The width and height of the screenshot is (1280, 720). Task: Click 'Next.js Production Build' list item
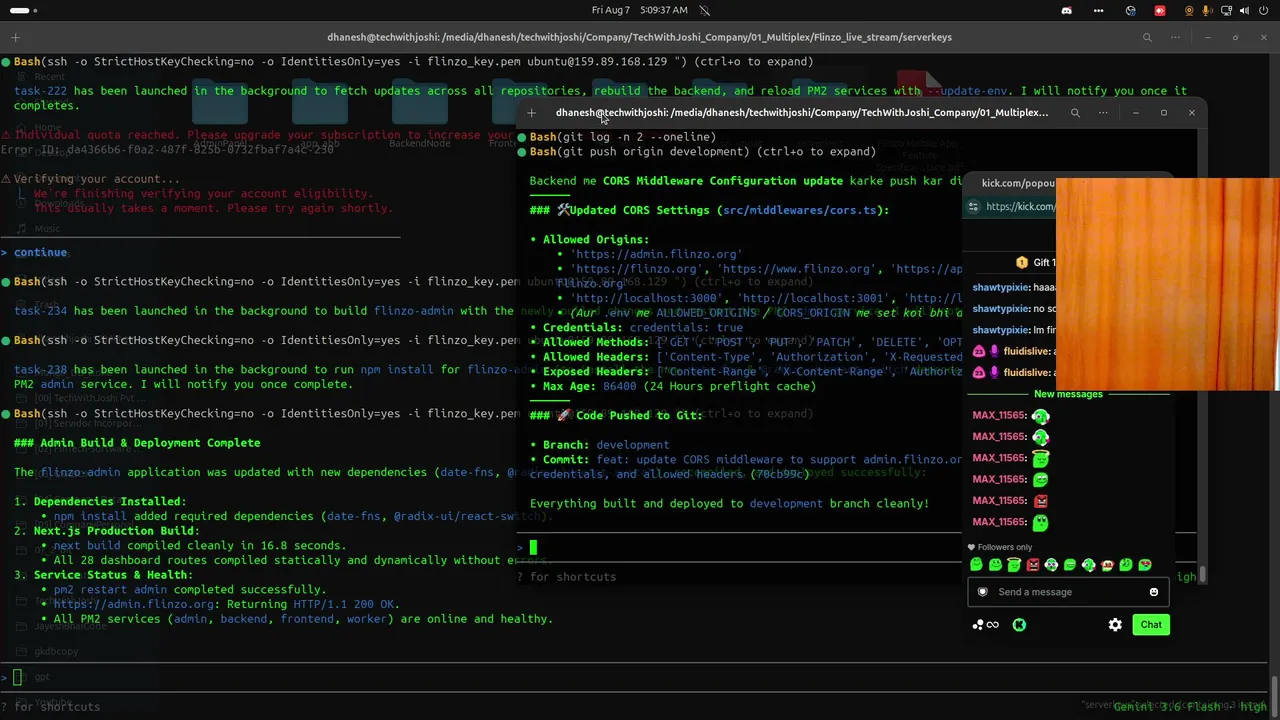(107, 531)
